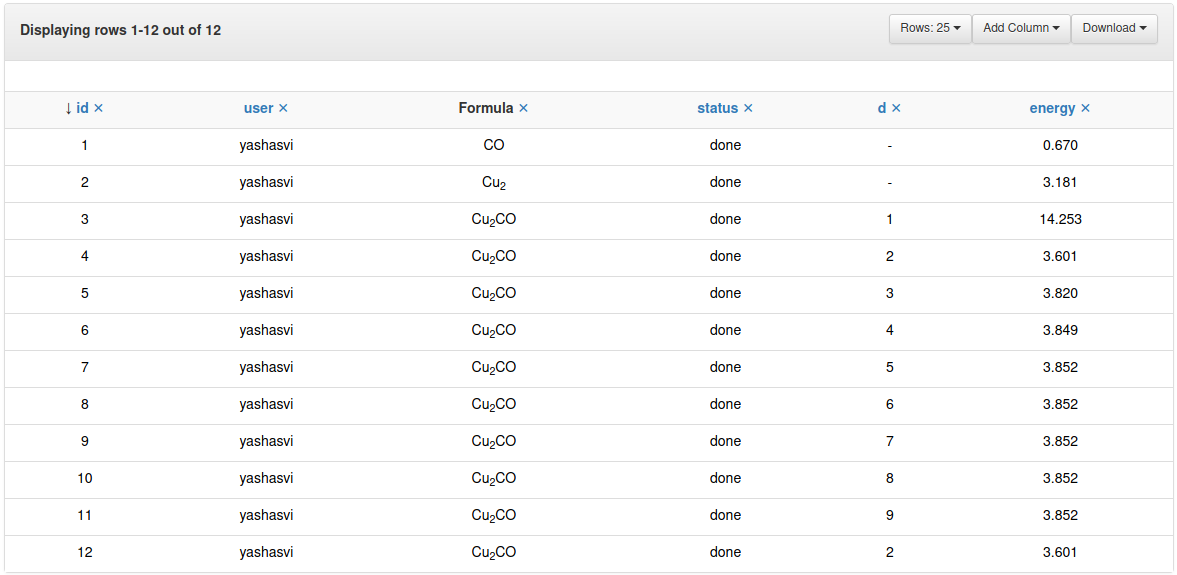Click id cell 1
The image size is (1177, 575).
pyautogui.click(x=85, y=146)
